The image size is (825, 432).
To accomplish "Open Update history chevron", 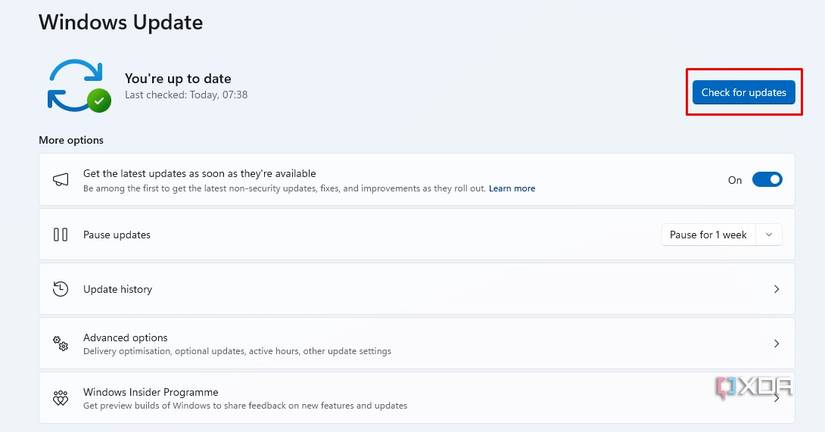I will (777, 289).
